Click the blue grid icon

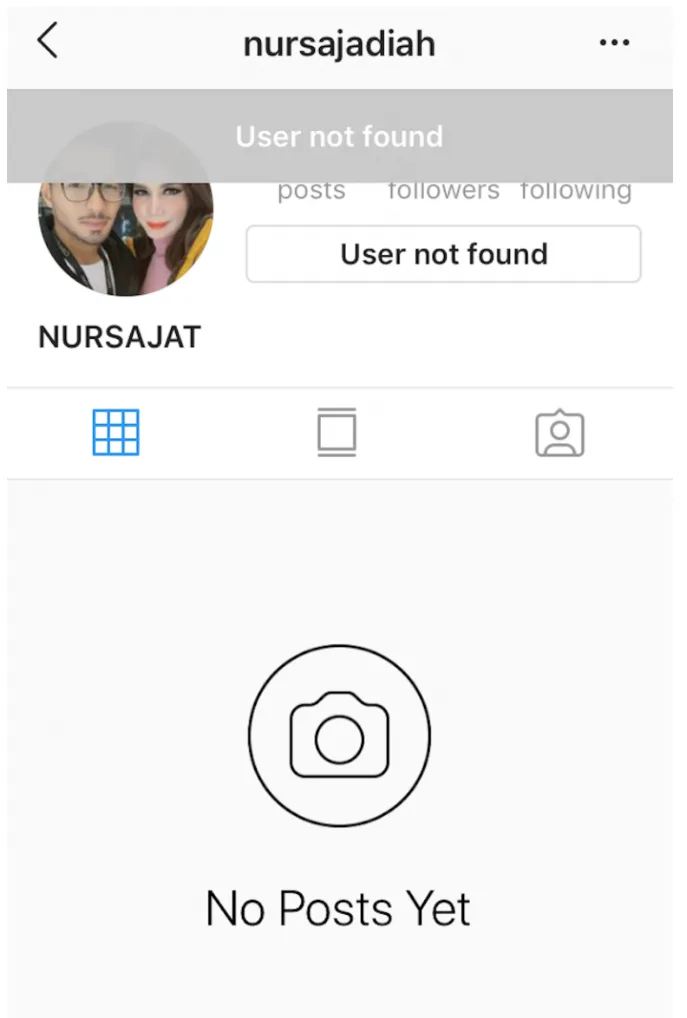tap(116, 432)
